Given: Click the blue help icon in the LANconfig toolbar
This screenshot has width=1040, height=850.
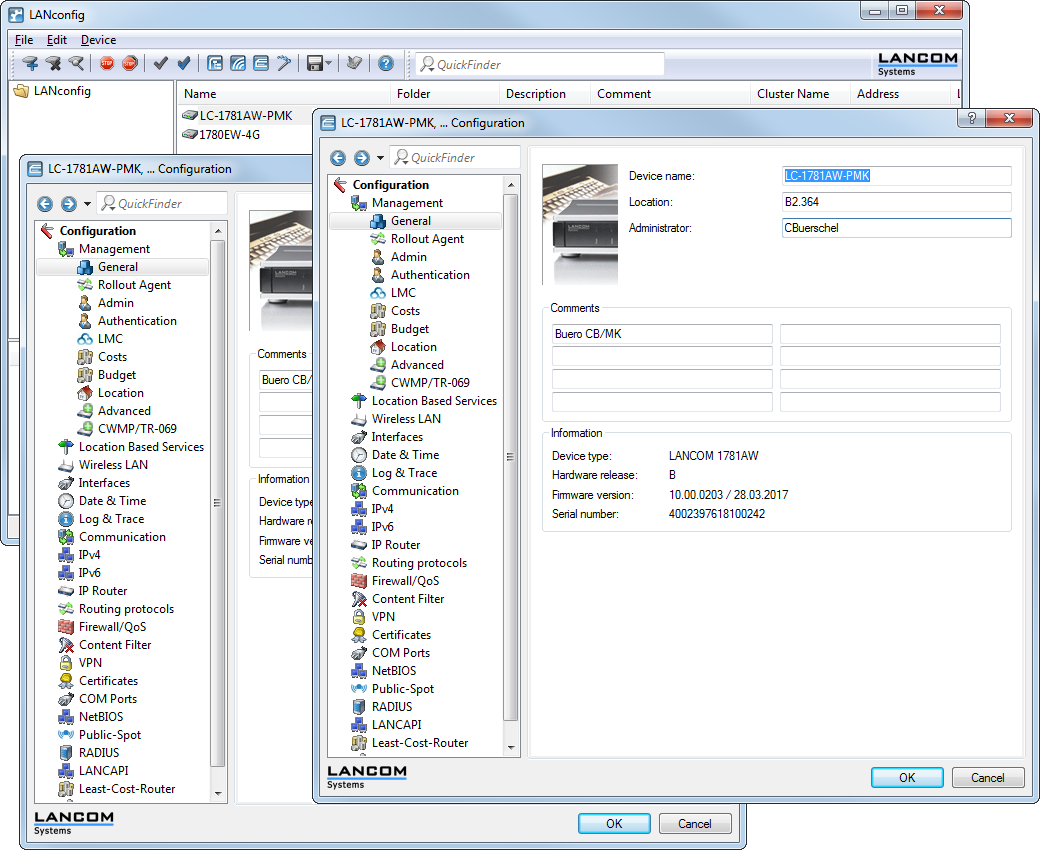Looking at the screenshot, I should pyautogui.click(x=386, y=63).
